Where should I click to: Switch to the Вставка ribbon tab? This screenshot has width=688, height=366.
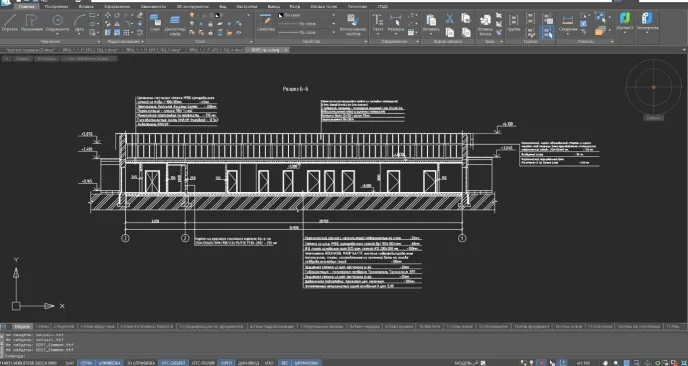(86, 7)
